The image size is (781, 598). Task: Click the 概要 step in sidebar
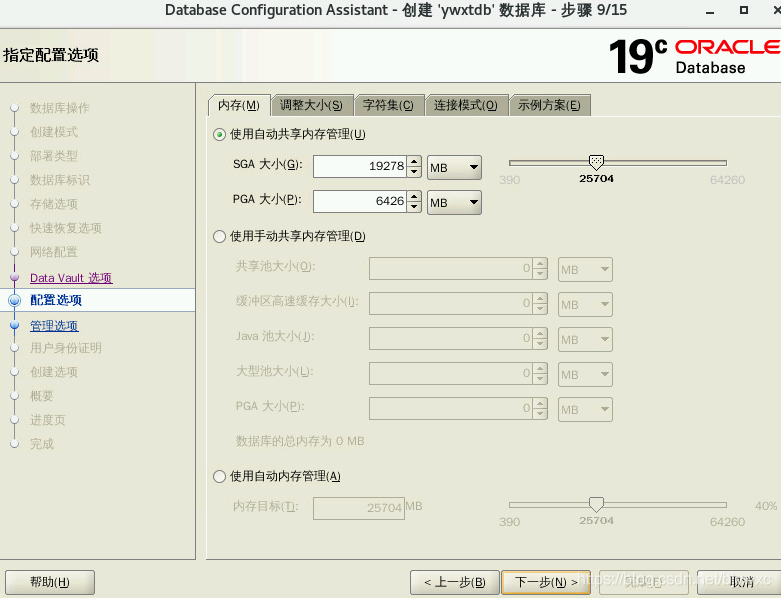click(42, 396)
